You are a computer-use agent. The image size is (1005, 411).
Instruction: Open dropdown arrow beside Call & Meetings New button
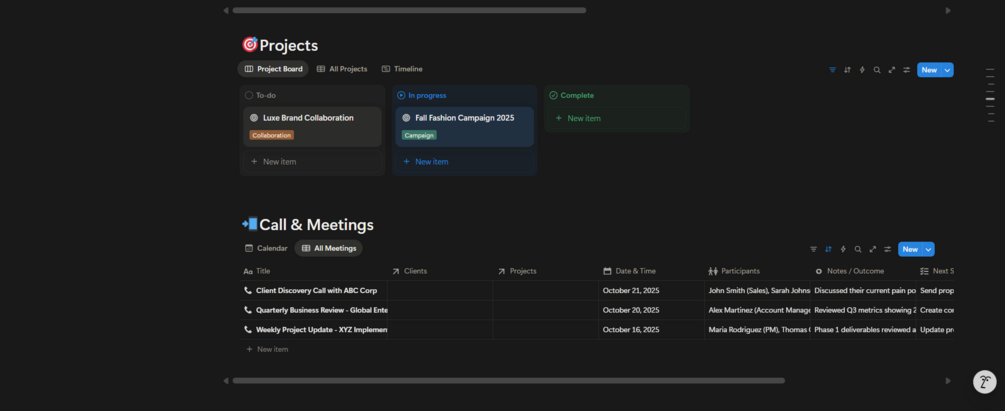coord(929,249)
